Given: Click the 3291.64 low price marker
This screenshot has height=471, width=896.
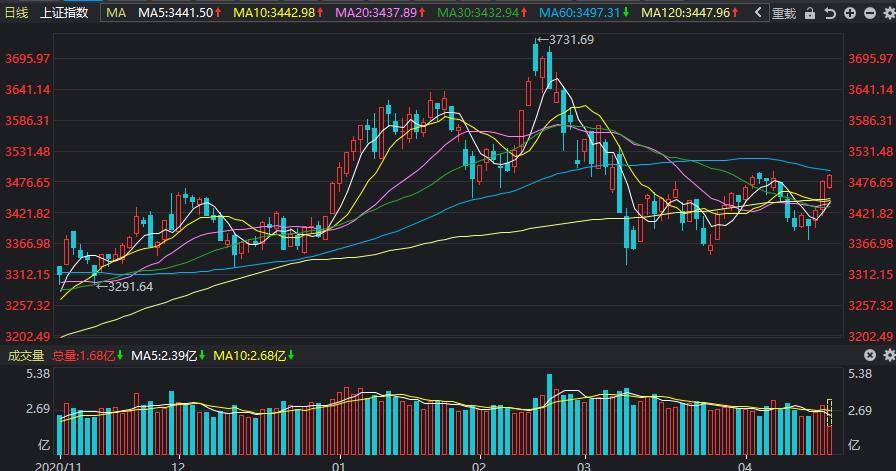Looking at the screenshot, I should tap(128, 286).
